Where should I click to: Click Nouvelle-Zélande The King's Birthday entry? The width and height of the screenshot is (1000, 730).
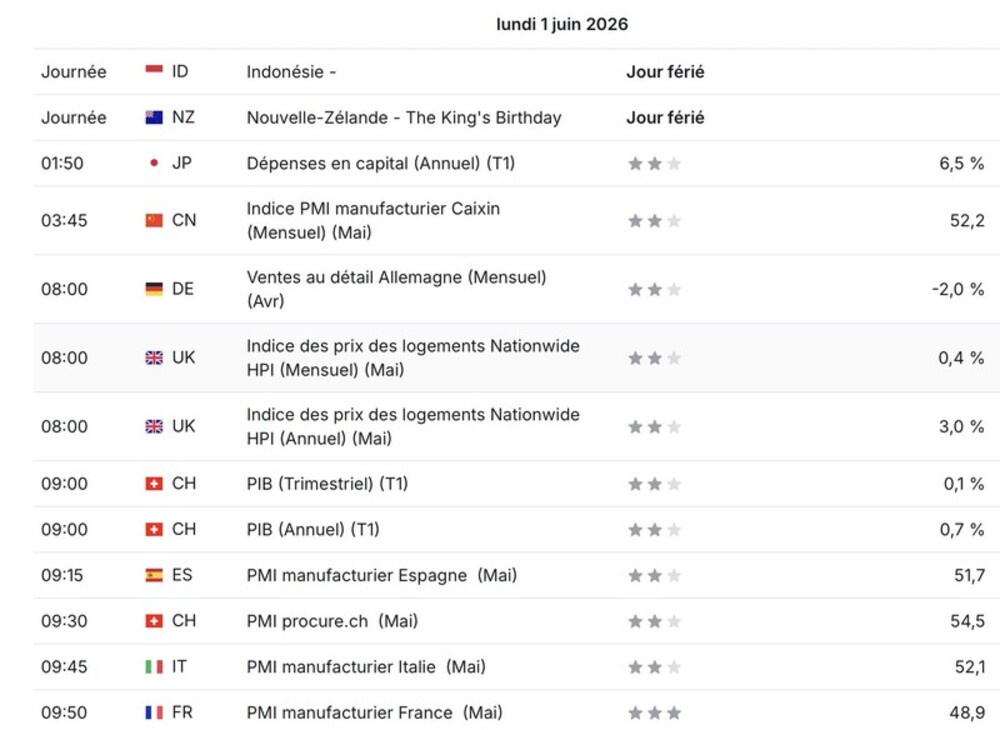pos(404,117)
